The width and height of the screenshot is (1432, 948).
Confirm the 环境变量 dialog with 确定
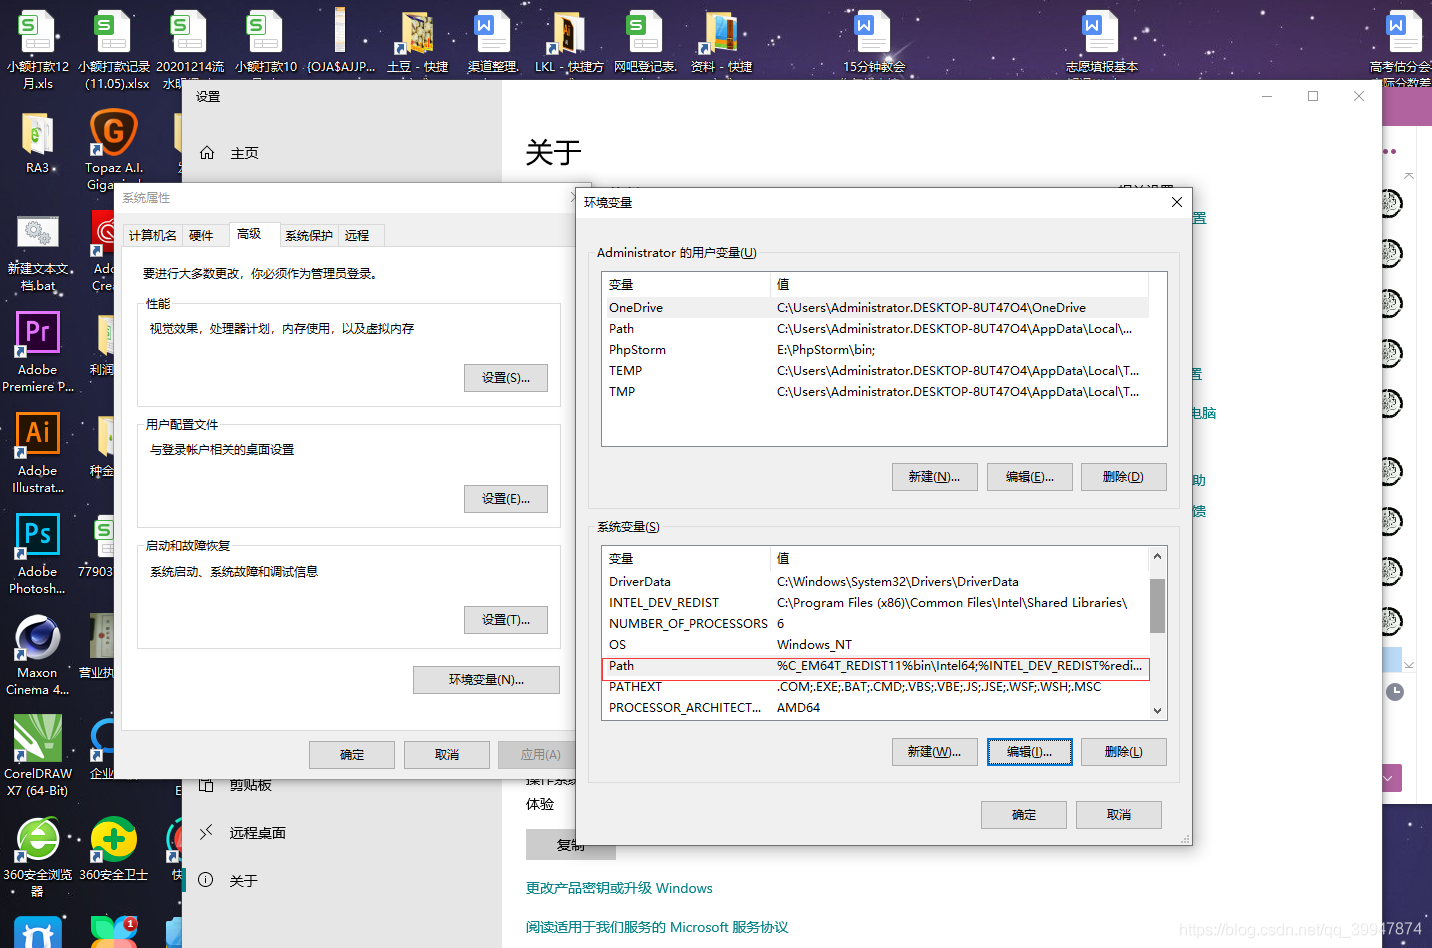pos(1024,815)
